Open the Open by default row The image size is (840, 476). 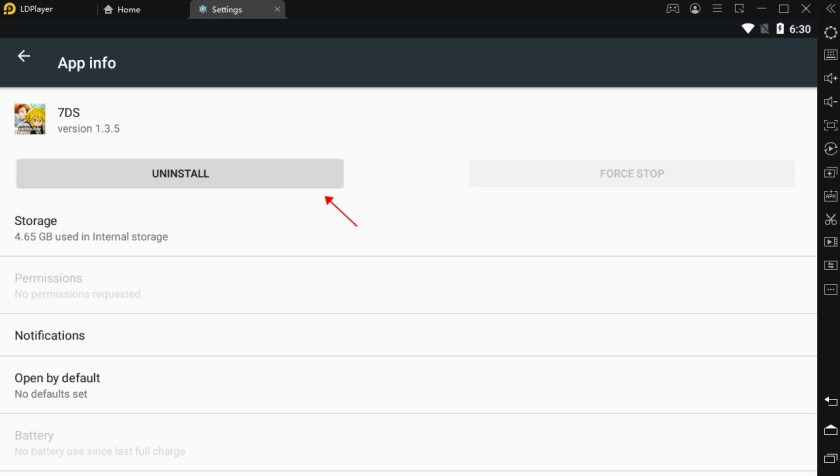408,385
